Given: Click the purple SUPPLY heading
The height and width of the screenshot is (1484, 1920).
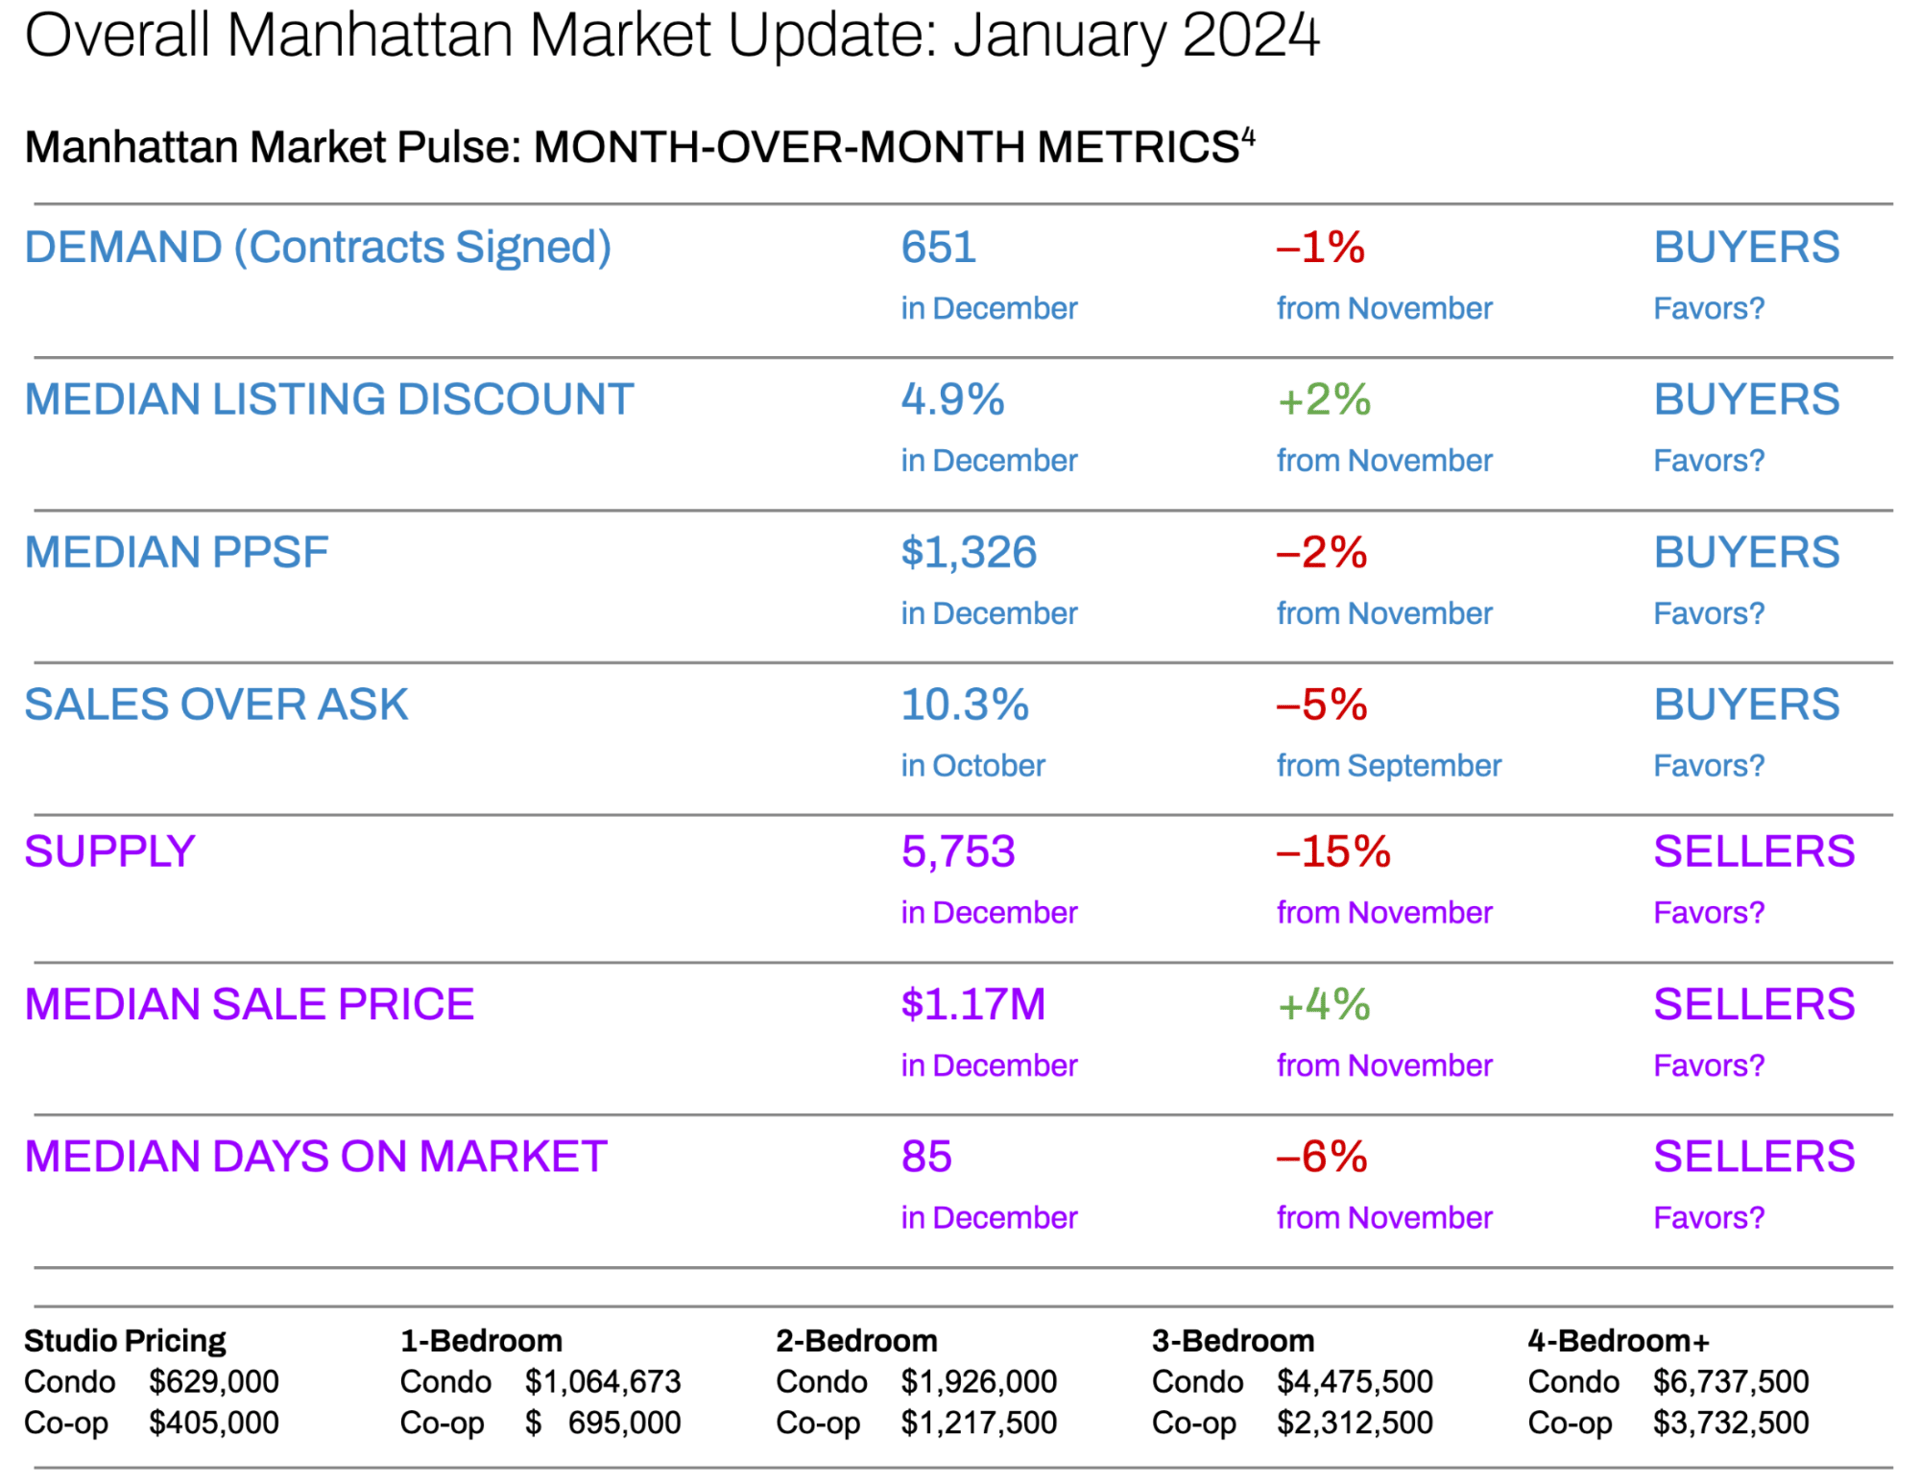Looking at the screenshot, I should coord(109,852).
